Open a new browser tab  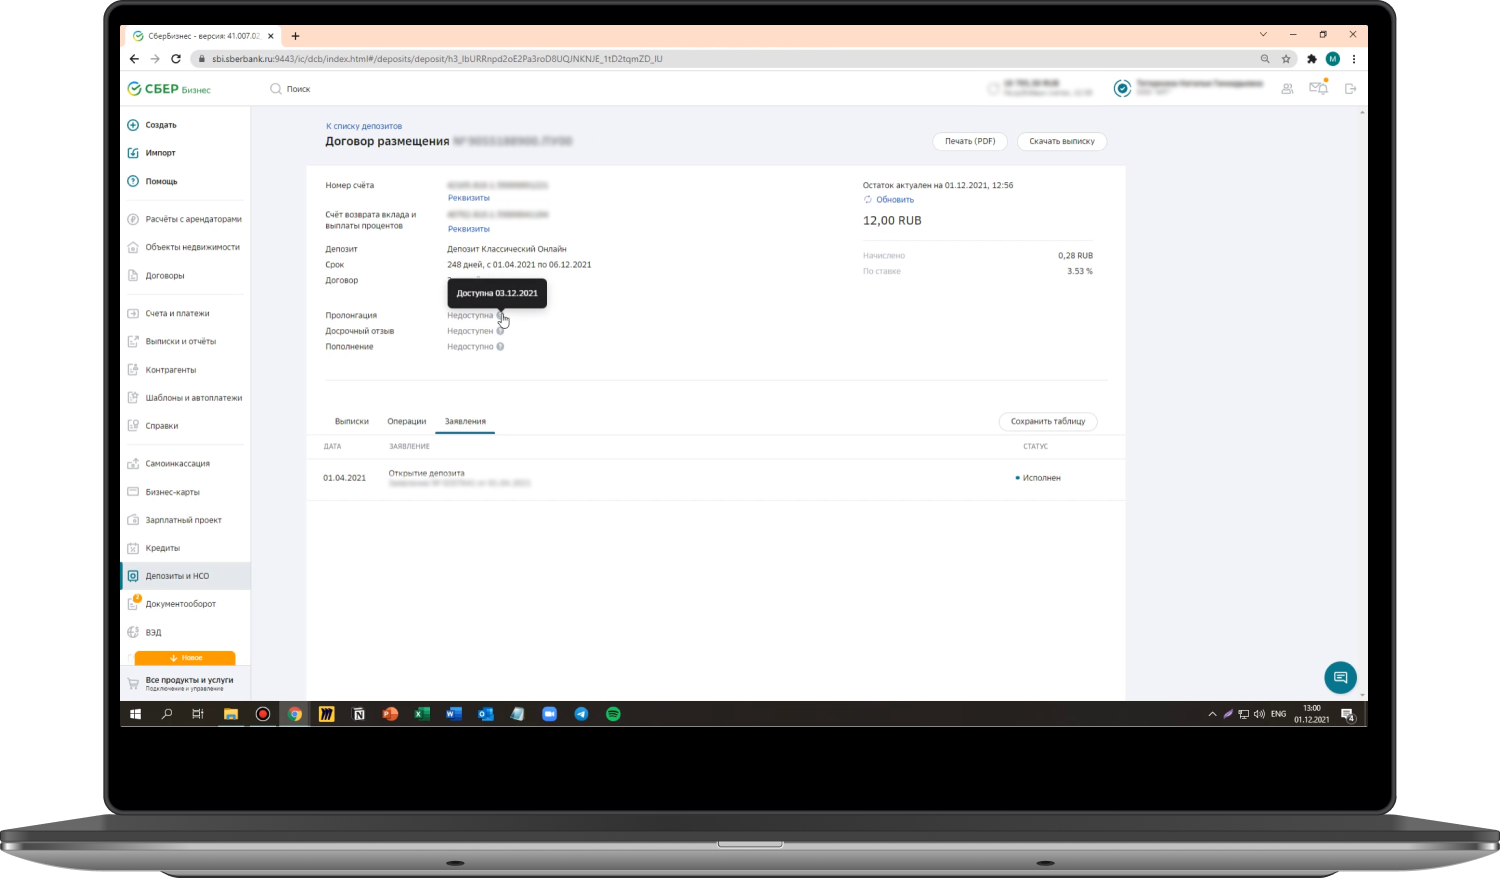[x=295, y=36]
